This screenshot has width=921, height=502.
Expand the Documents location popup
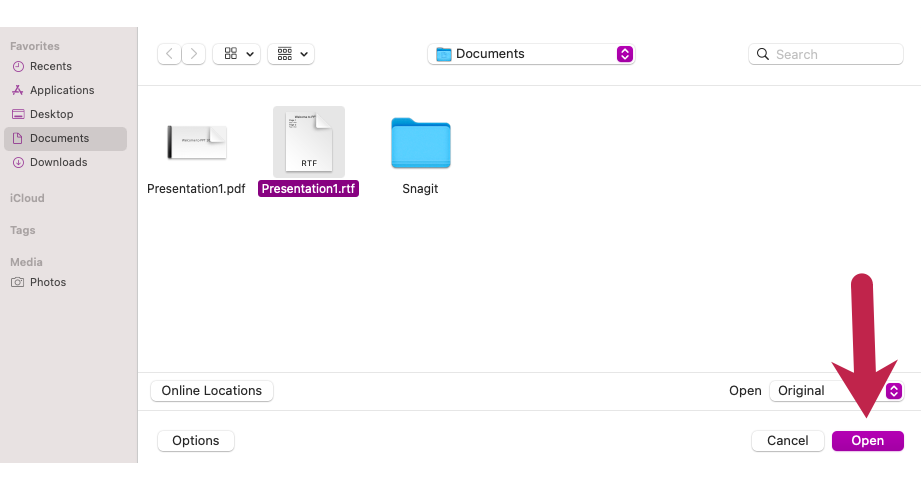point(531,54)
